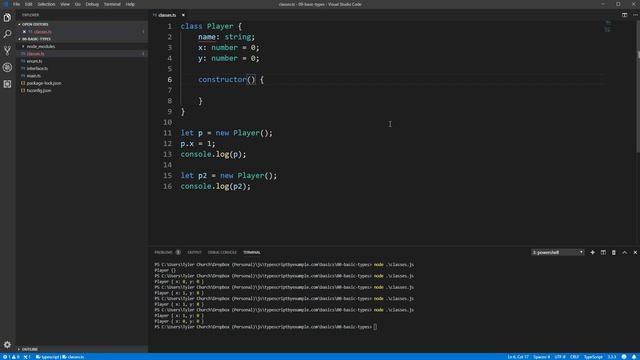
Task: Click 'p.x = 1;' on line 12
Action: pos(198,144)
